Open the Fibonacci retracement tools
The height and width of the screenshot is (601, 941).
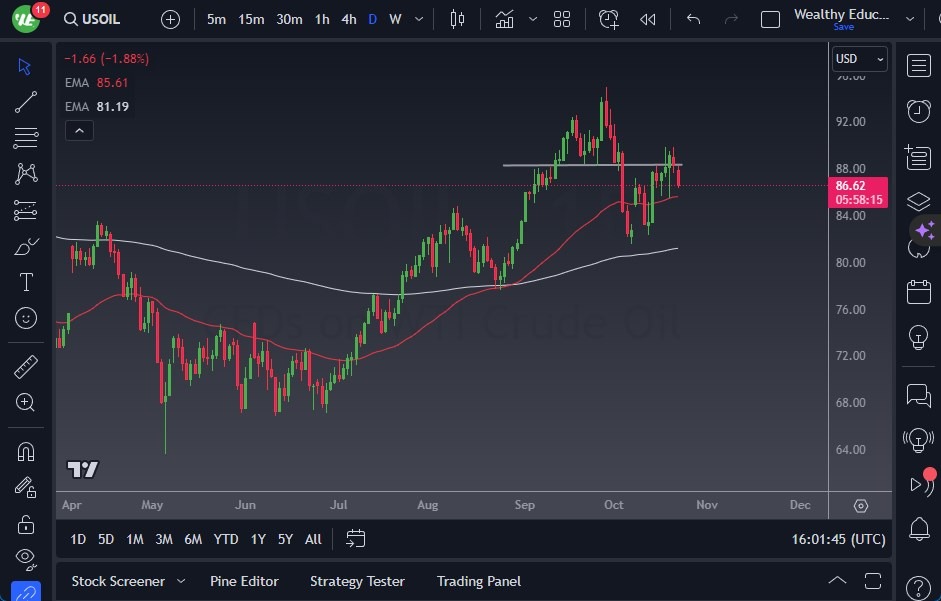pos(25,138)
